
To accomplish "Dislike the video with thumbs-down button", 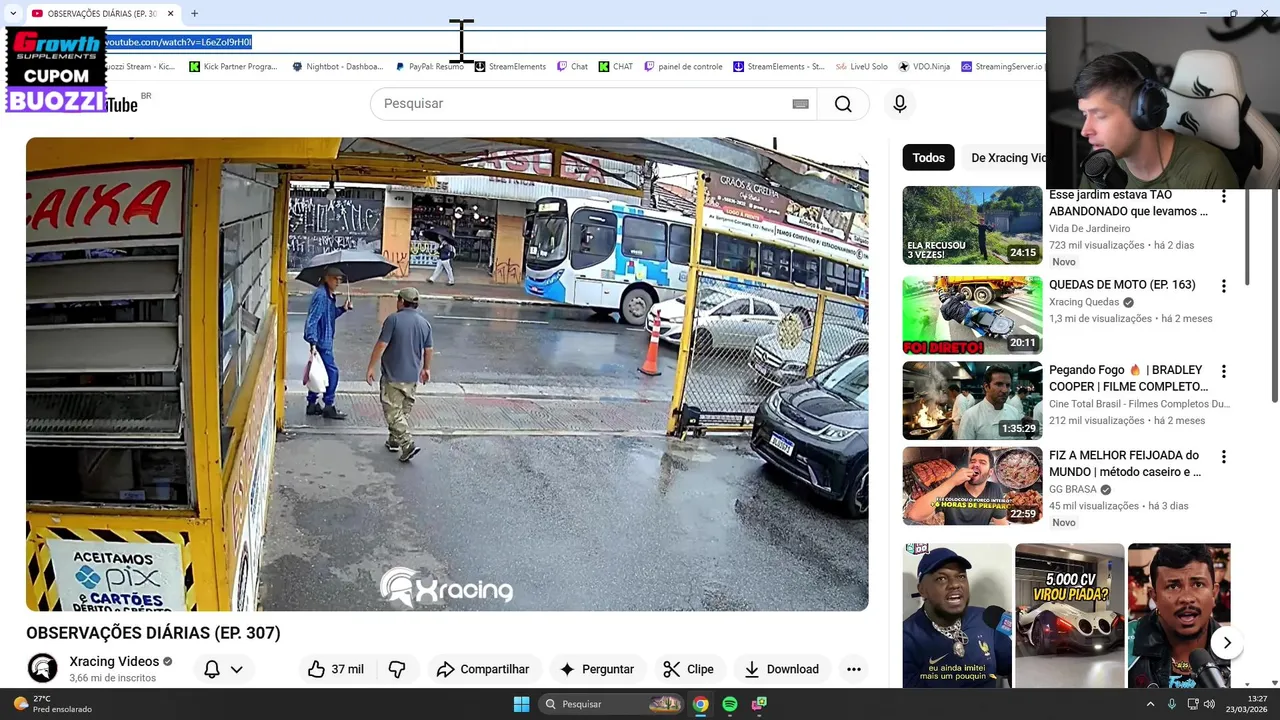I will (397, 669).
